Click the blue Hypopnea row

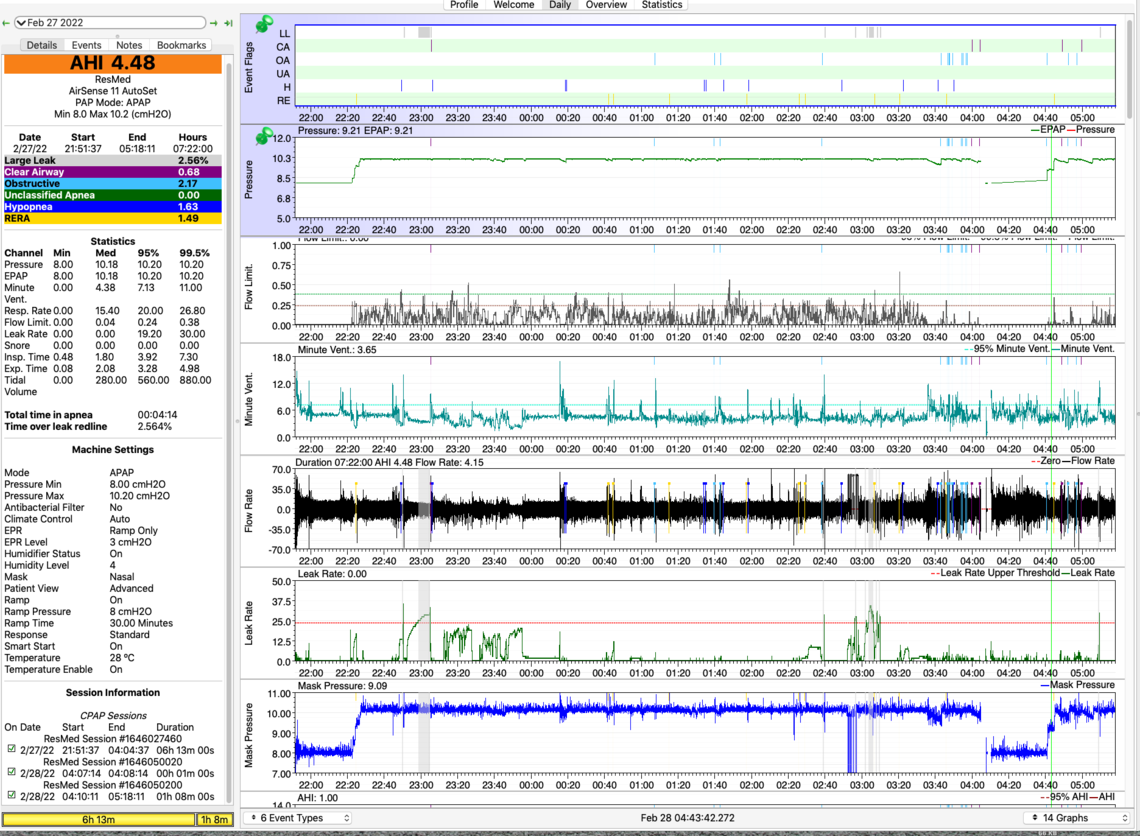[113, 207]
